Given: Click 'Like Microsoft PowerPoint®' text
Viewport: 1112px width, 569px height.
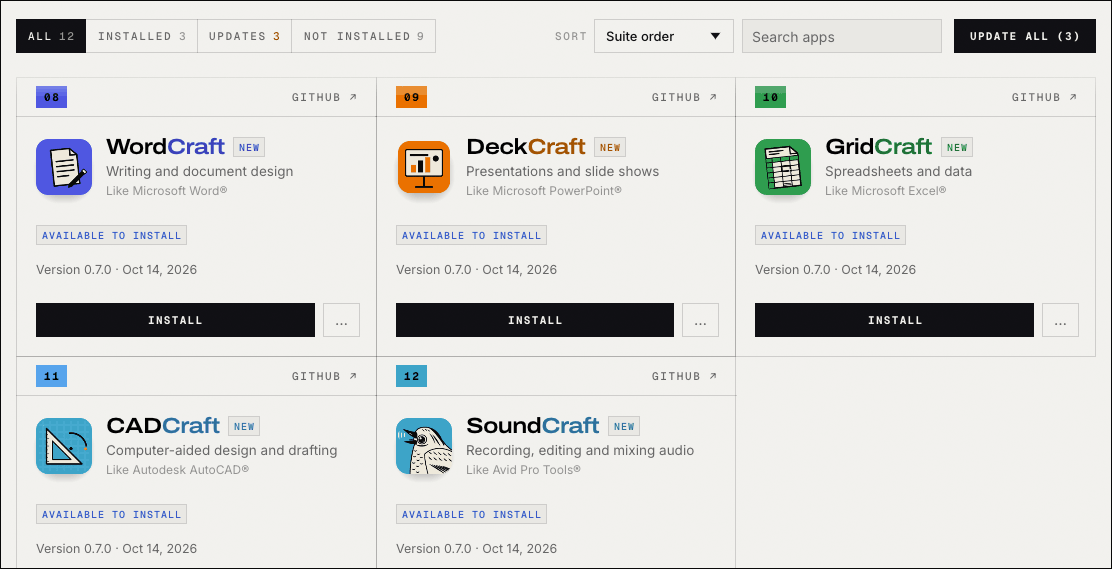Looking at the screenshot, I should pos(544,191).
